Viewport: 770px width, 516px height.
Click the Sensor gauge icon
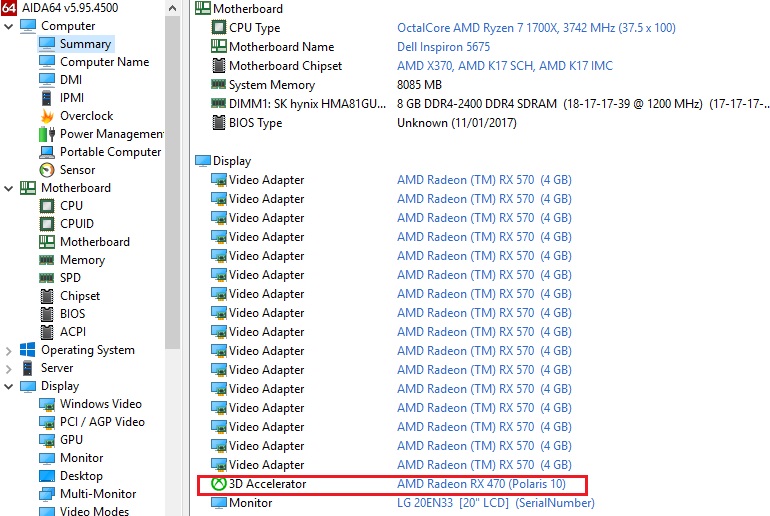pyautogui.click(x=47, y=170)
